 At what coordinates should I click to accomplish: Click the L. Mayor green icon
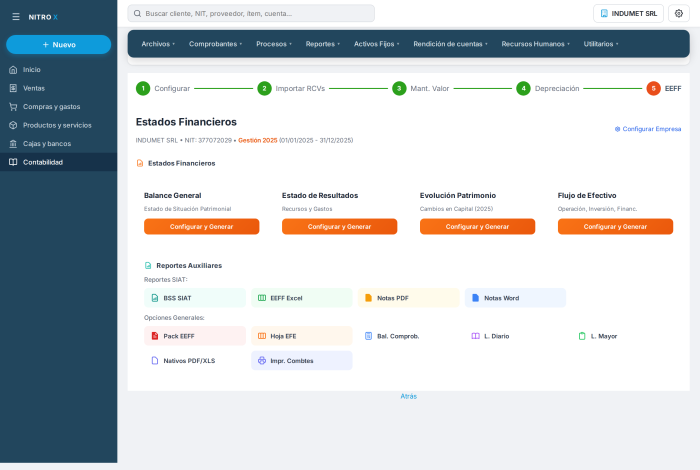coord(582,336)
